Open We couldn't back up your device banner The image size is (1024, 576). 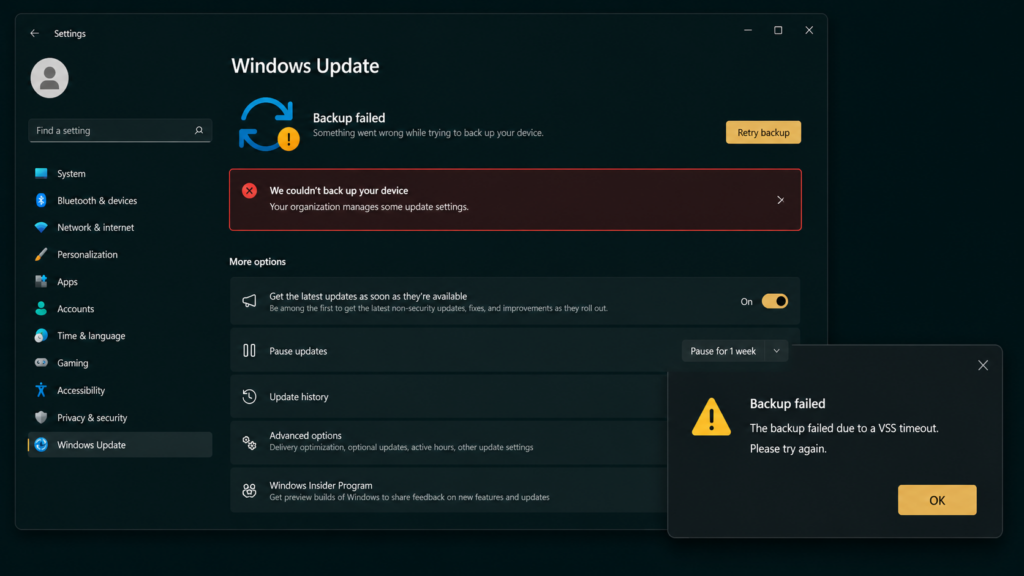click(515, 199)
